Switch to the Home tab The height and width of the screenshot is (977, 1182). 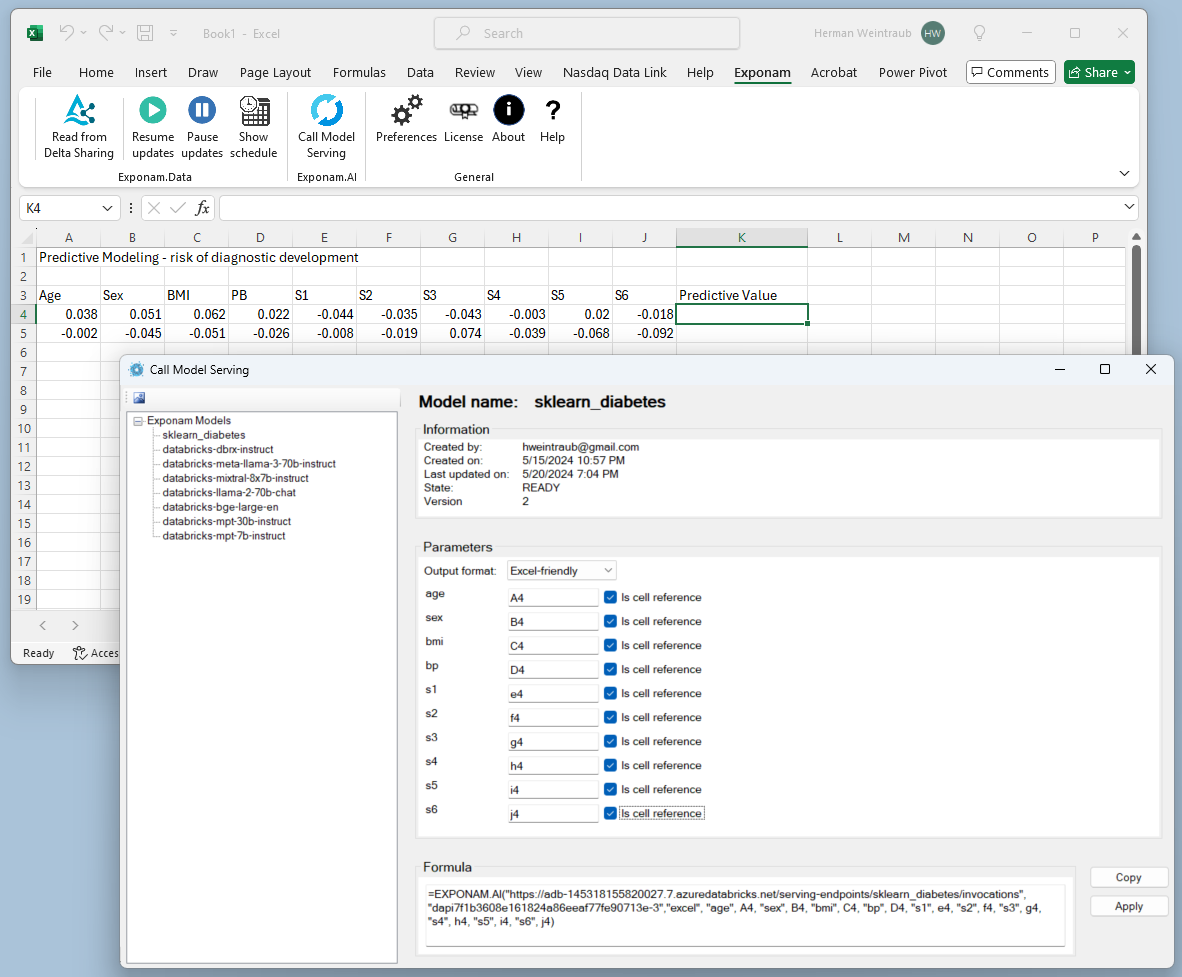tap(96, 72)
